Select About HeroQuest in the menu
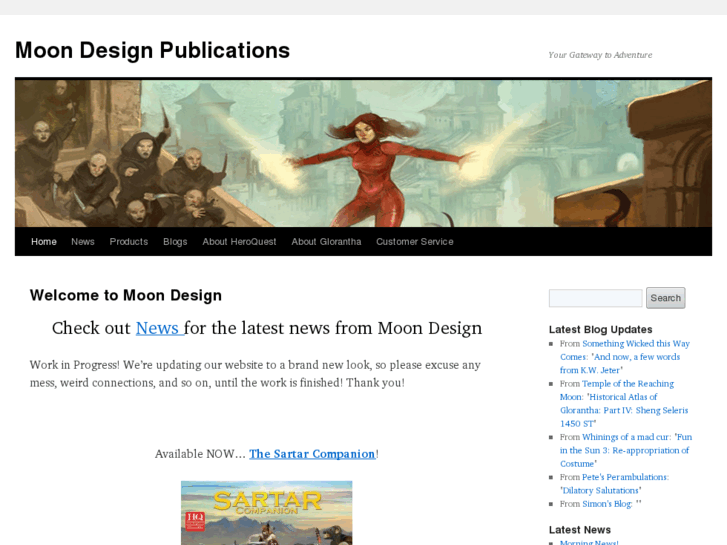The image size is (727, 545). pos(239,242)
